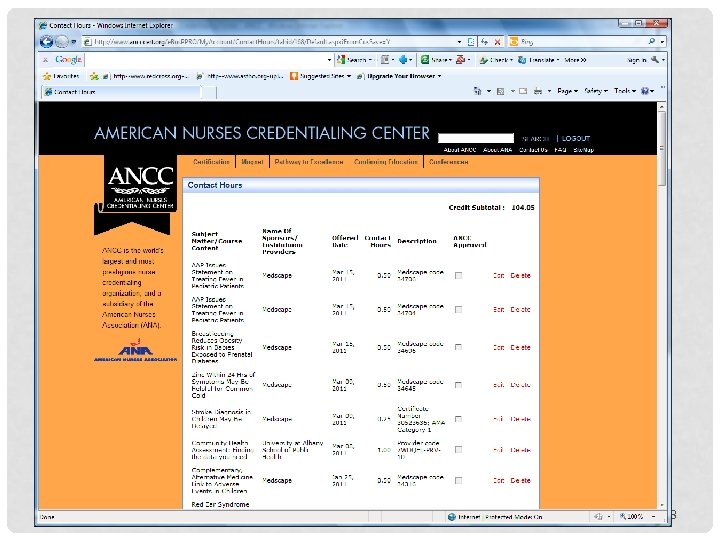This screenshot has width=720, height=540.
Task: Open the Contact Us header link
Action: coord(533,150)
